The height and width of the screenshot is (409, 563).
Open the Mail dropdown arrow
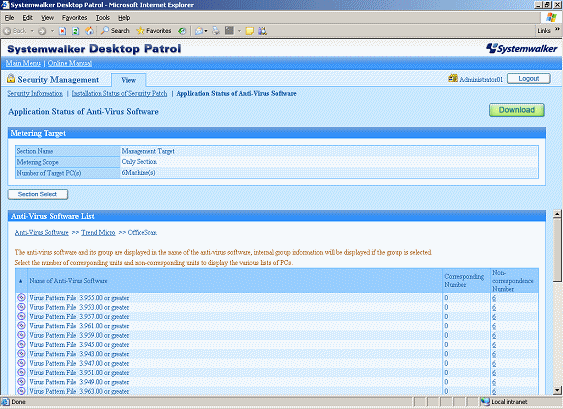(206, 31)
